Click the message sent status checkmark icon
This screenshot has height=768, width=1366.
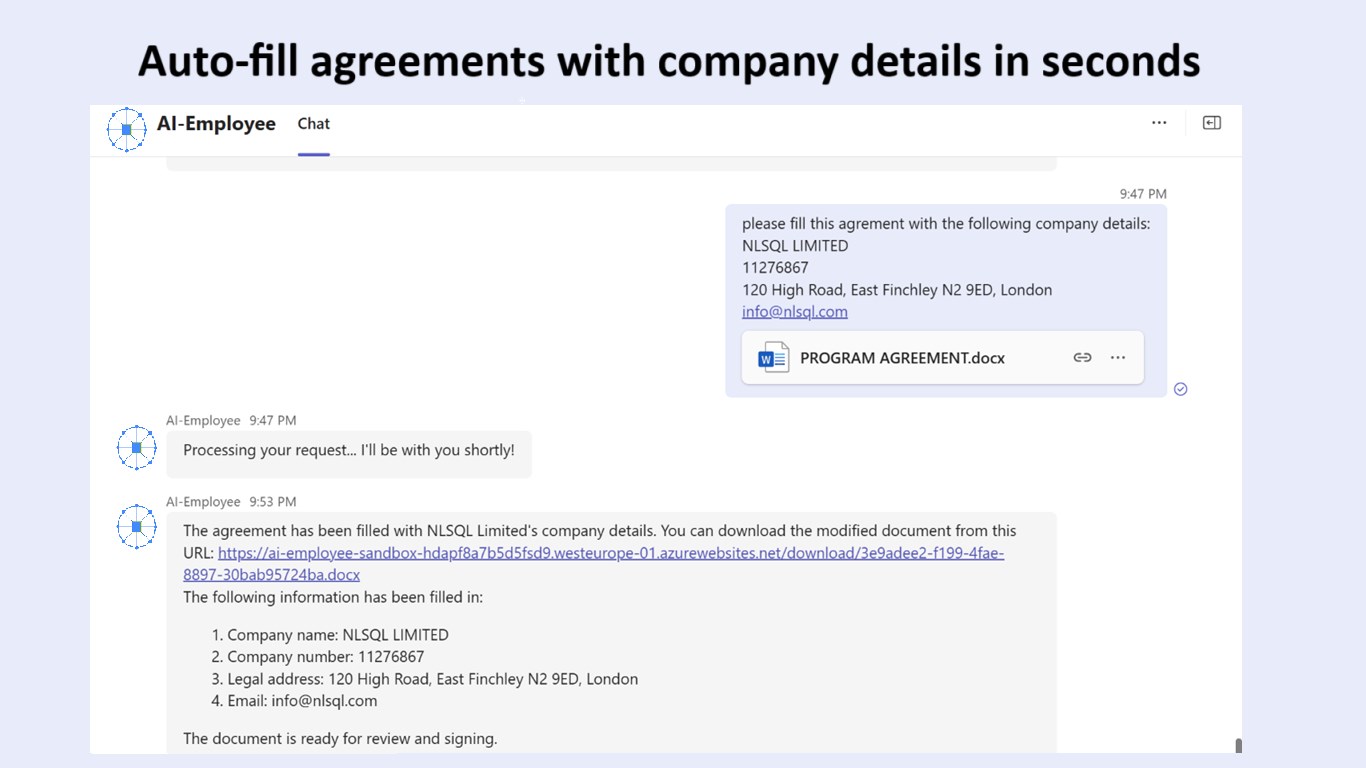point(1180,389)
